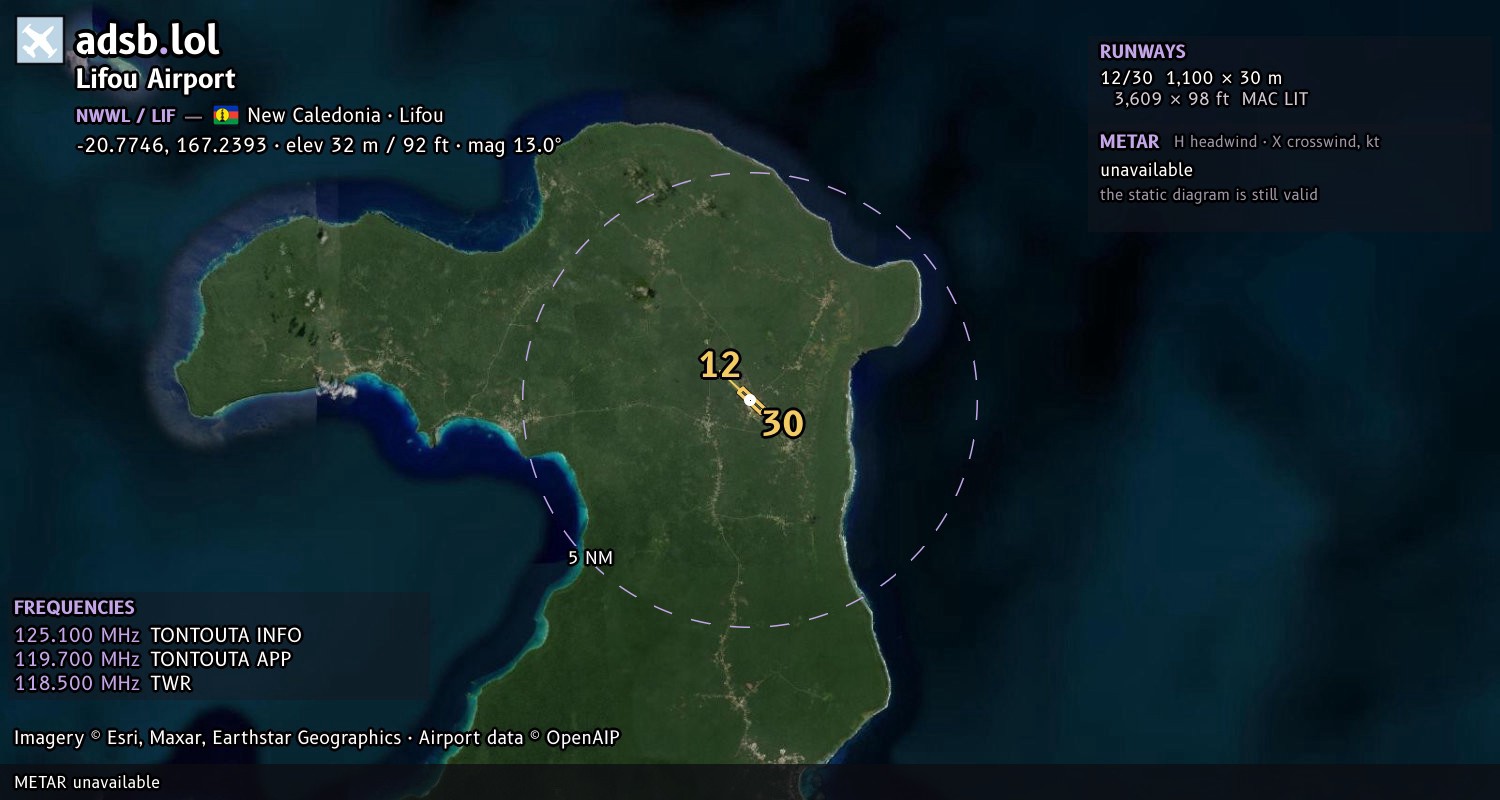
Task: Click the Lifou Airport heading
Action: tap(156, 79)
